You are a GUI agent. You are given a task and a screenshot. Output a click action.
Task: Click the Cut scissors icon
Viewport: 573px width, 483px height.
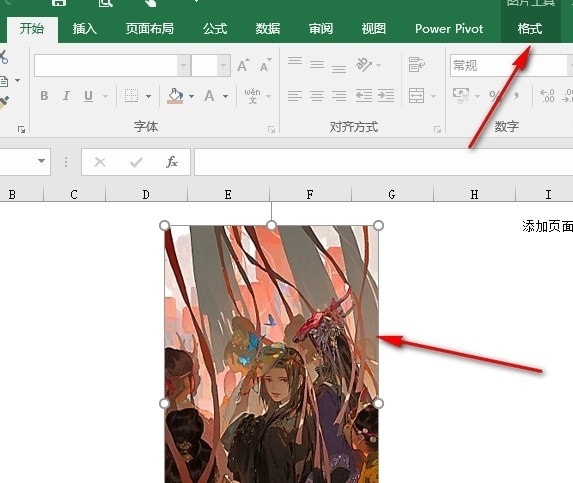pyautogui.click(x=3, y=57)
